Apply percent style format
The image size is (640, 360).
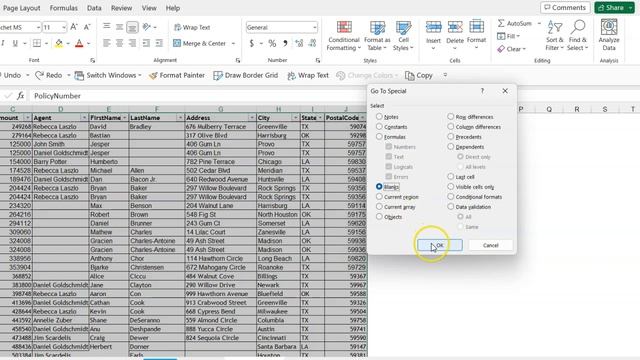272,43
